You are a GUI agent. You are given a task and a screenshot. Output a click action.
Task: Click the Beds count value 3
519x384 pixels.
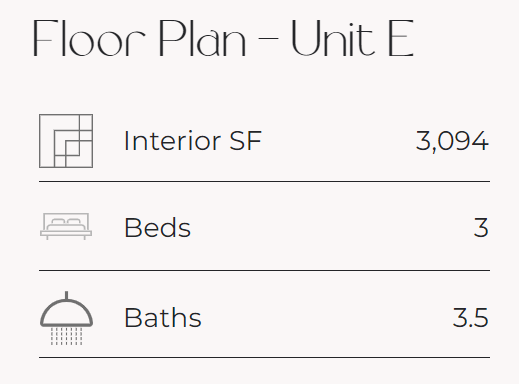pyautogui.click(x=481, y=228)
